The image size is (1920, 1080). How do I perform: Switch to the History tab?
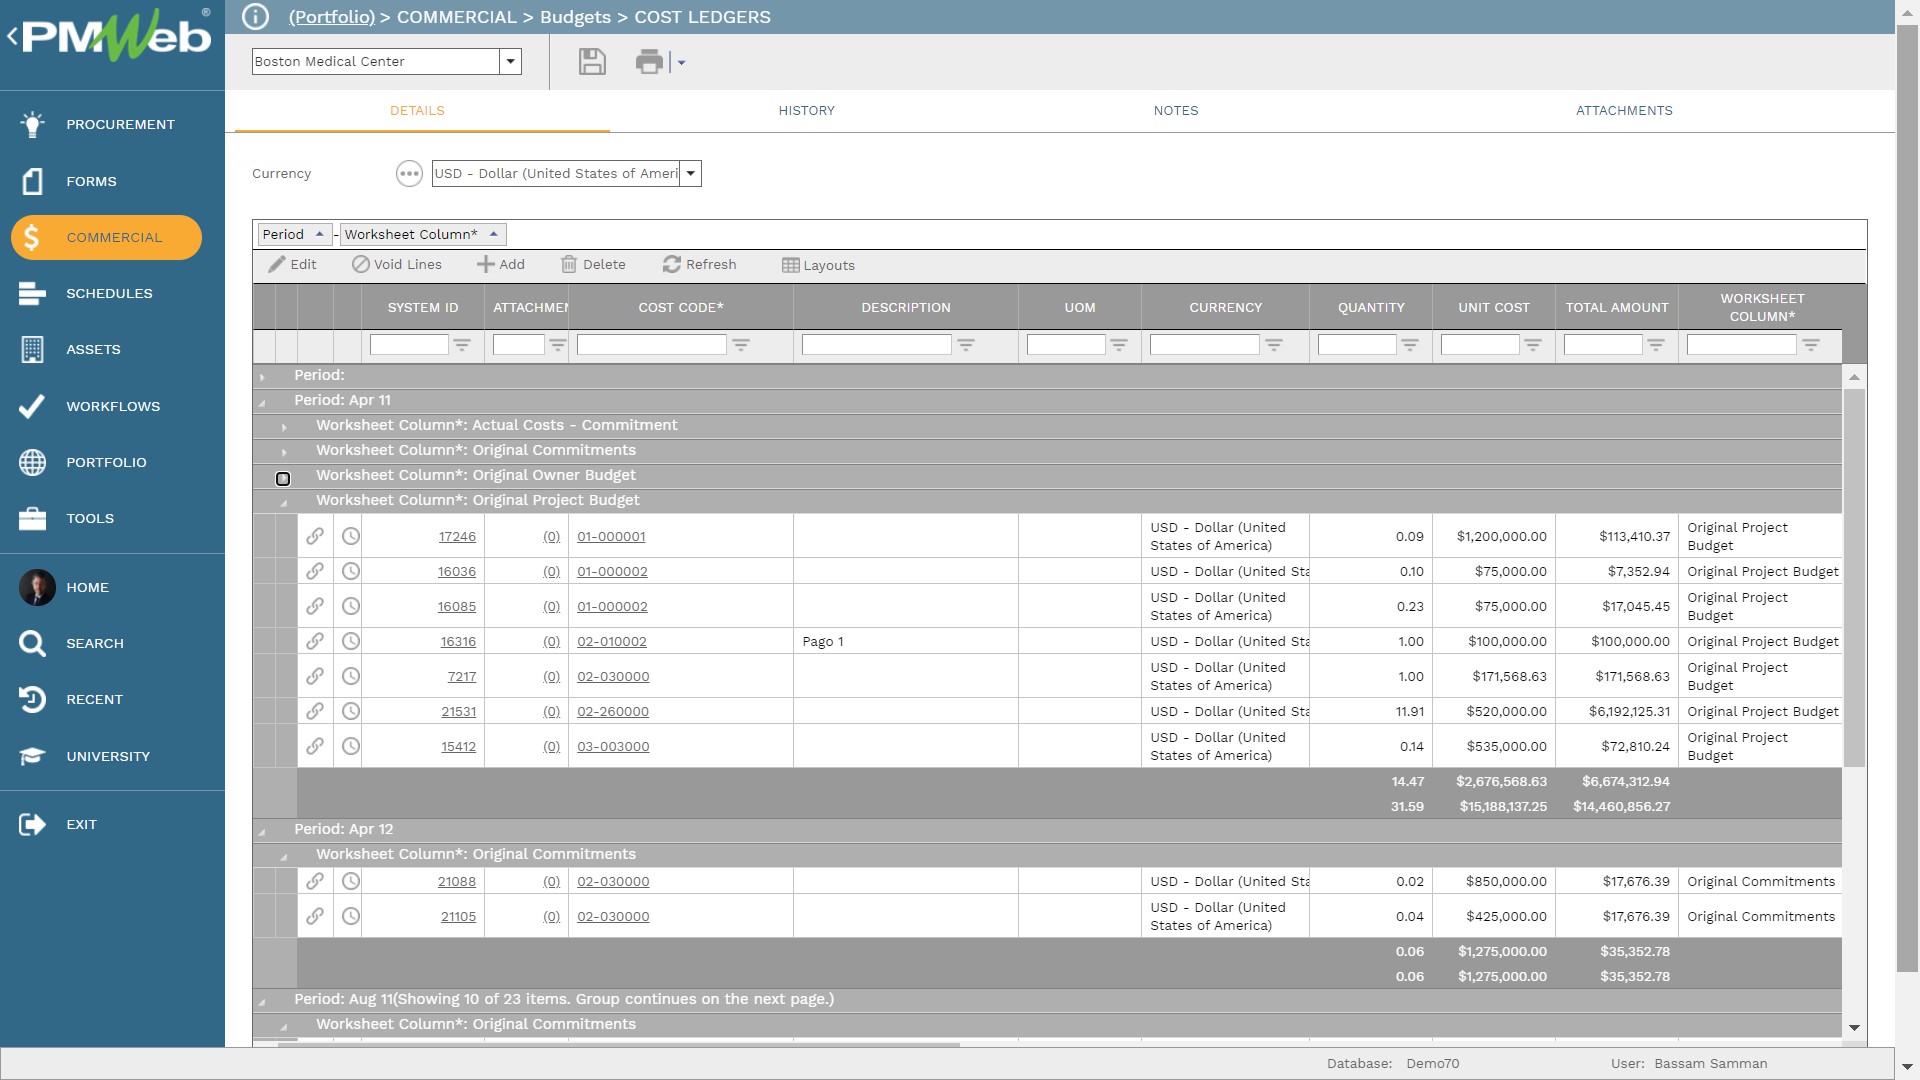tap(806, 111)
